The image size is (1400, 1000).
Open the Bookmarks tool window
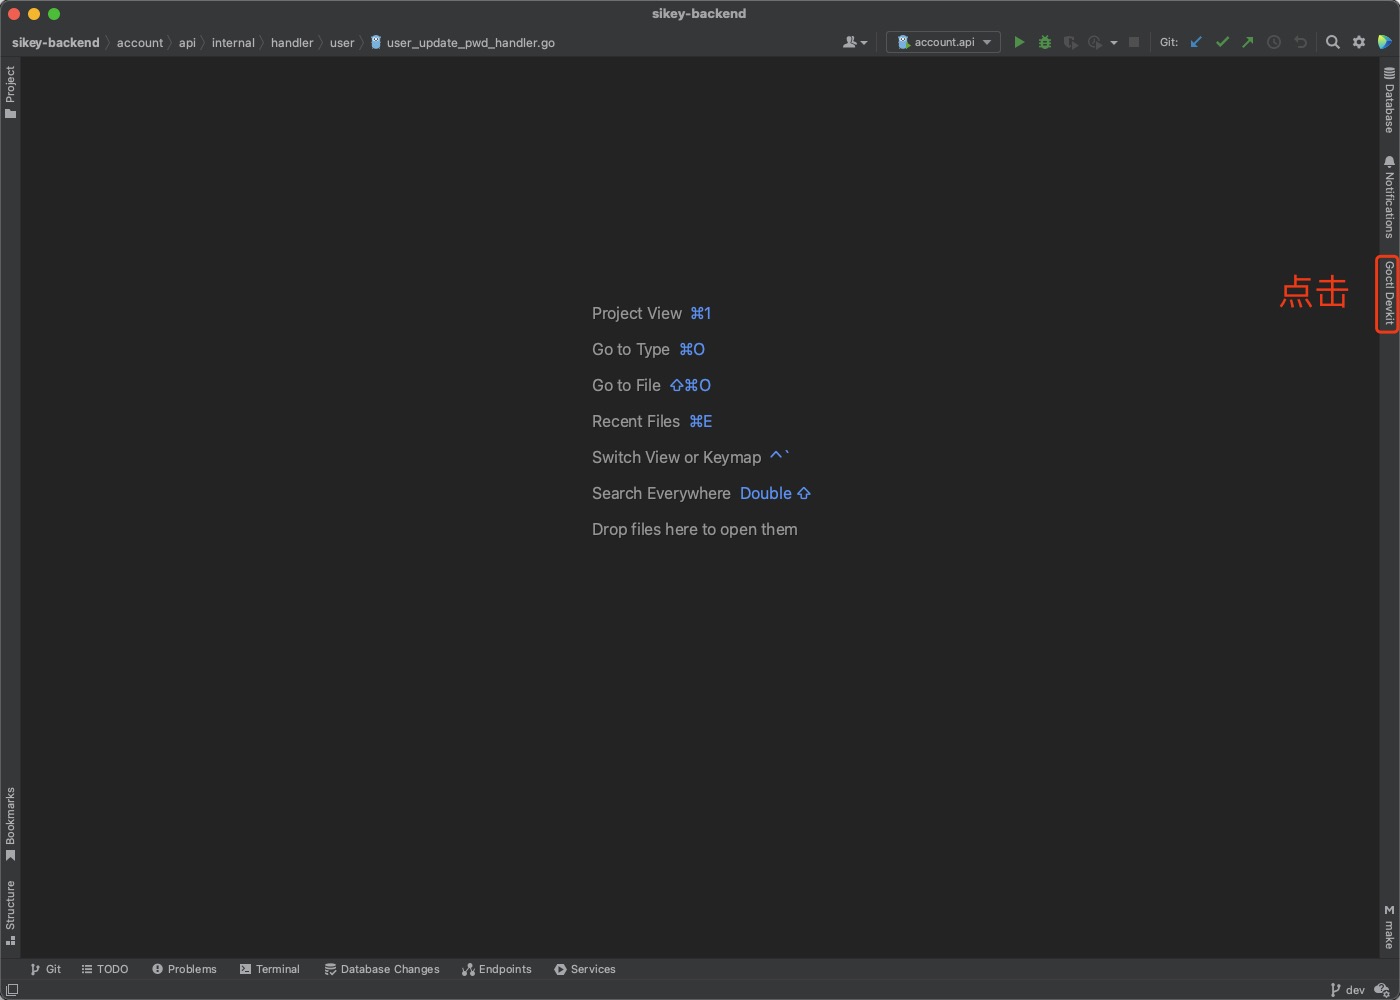(x=10, y=823)
